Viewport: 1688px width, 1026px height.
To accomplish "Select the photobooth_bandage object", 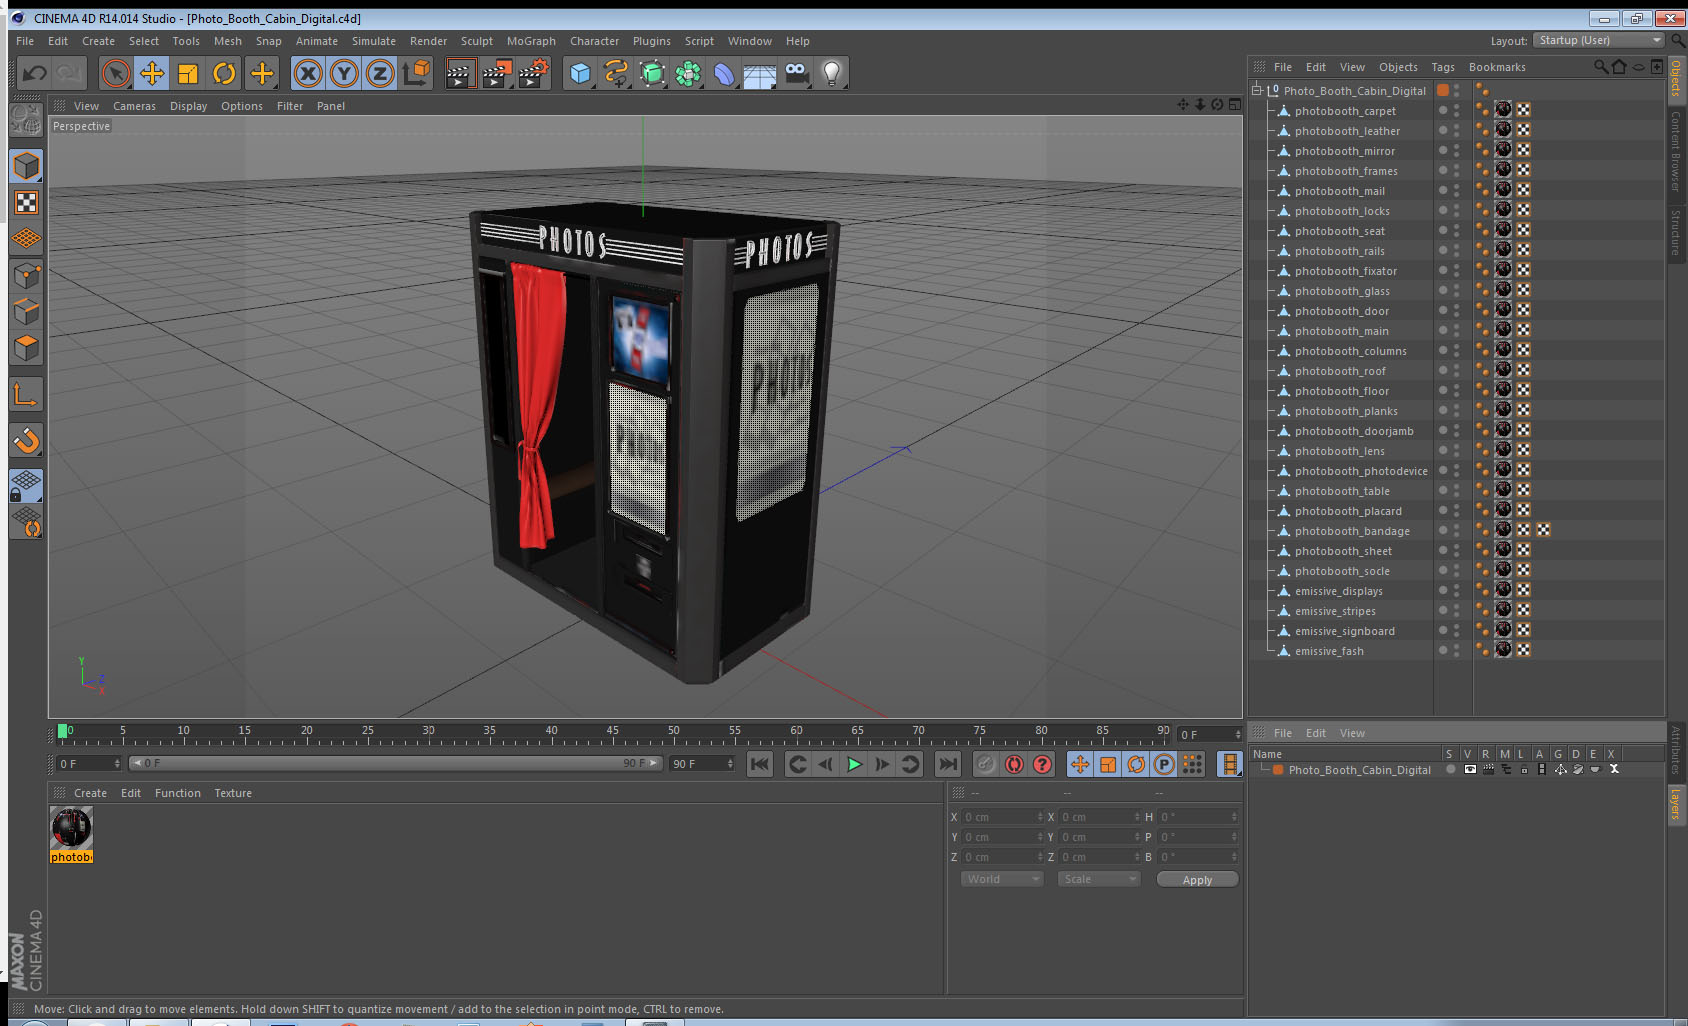I will [1352, 531].
